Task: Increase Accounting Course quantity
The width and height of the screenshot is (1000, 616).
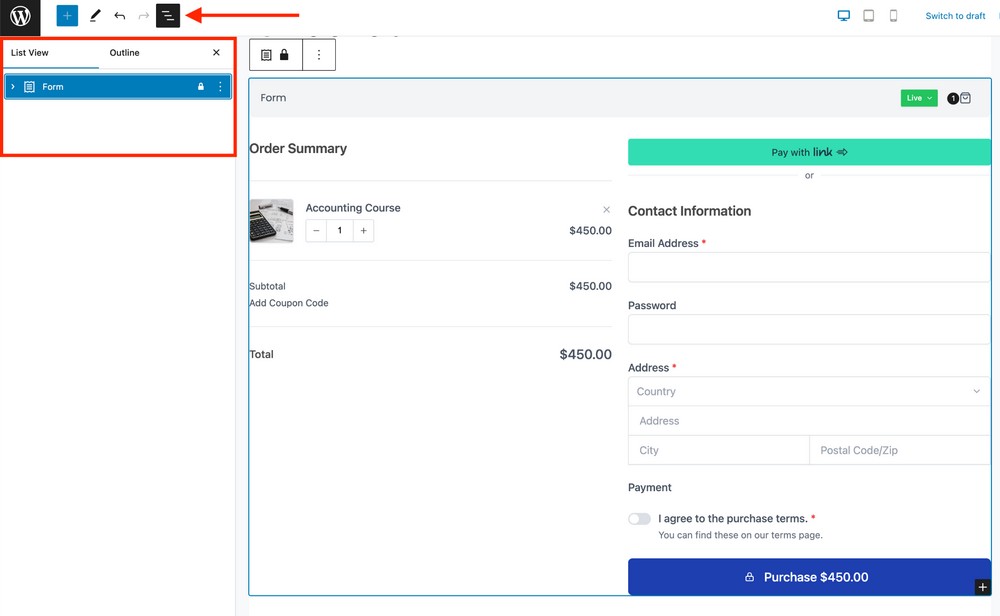Action: click(x=363, y=231)
